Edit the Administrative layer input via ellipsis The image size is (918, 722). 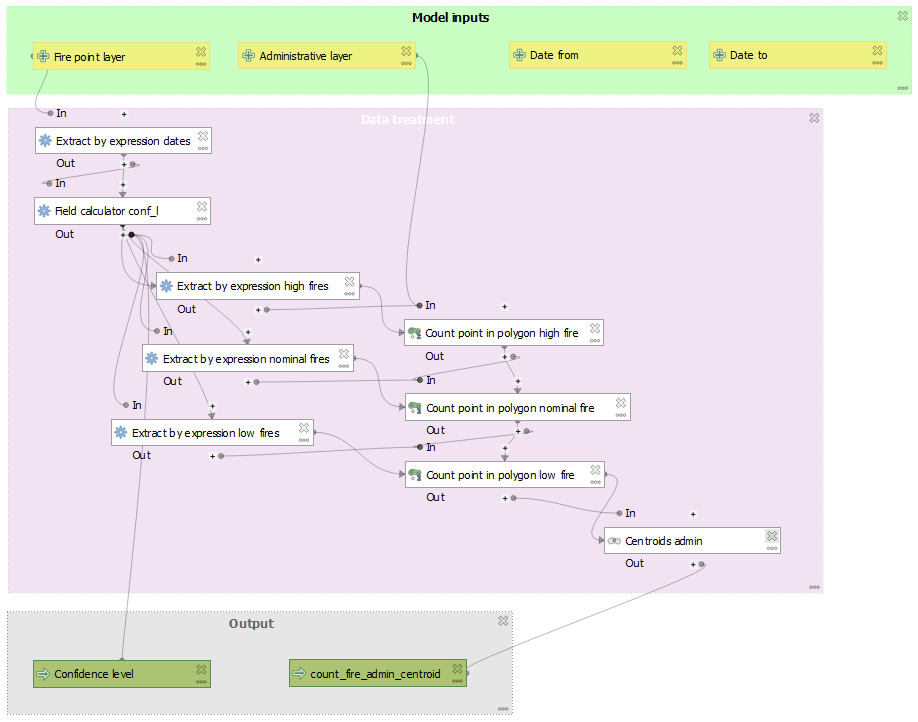pos(406,63)
